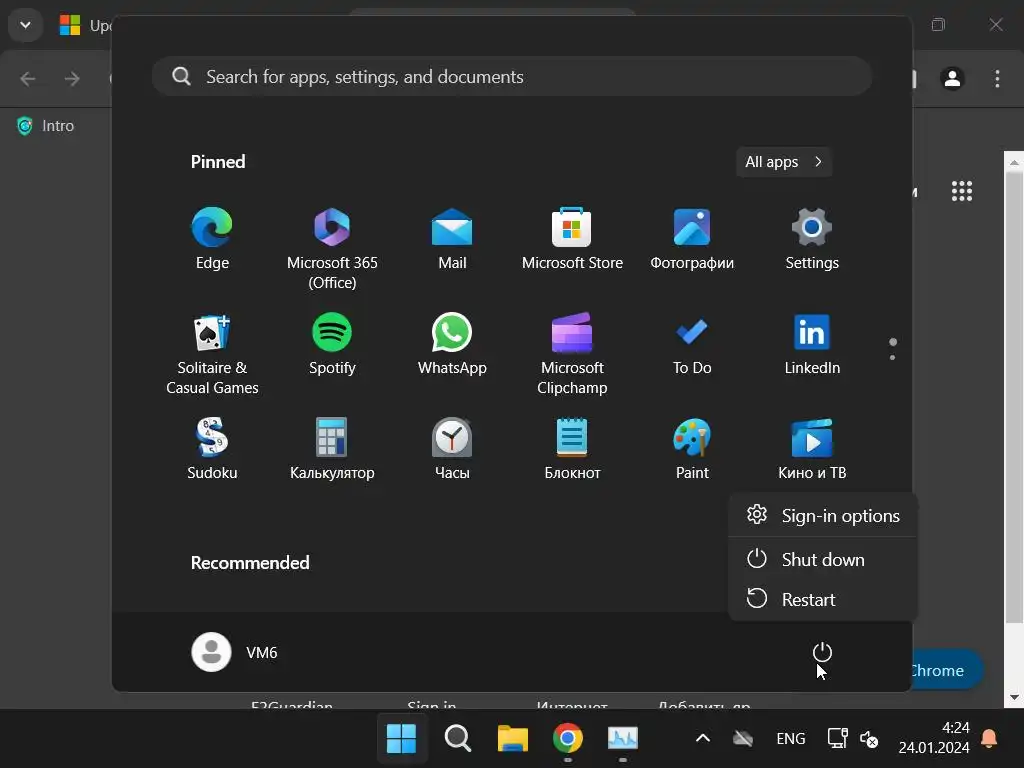Launch Paint

pyautogui.click(x=692, y=449)
